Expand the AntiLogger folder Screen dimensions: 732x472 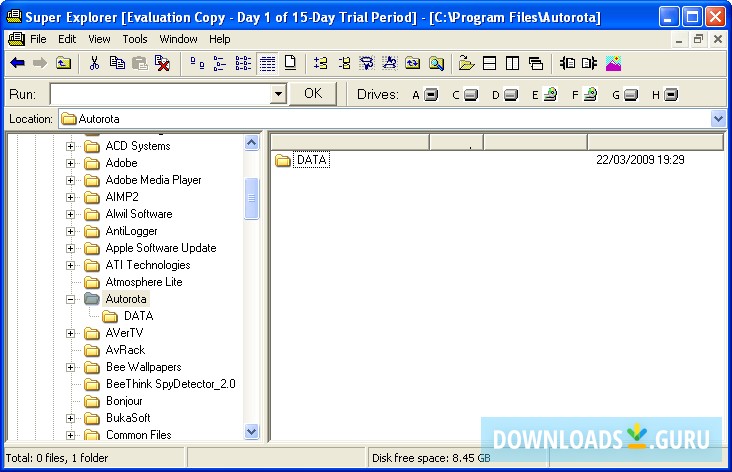[70, 232]
